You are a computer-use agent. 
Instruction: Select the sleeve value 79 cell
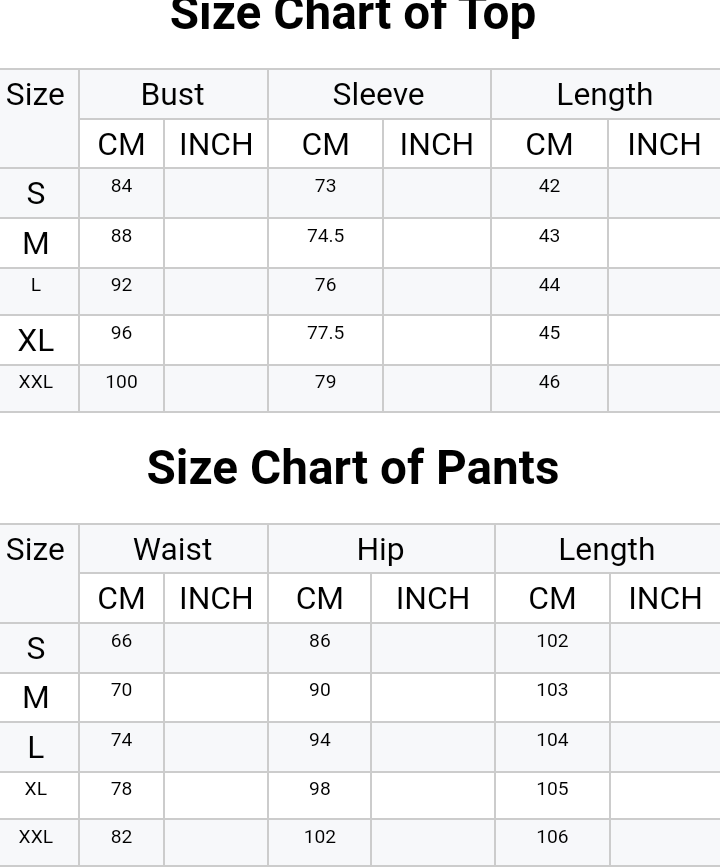[325, 382]
